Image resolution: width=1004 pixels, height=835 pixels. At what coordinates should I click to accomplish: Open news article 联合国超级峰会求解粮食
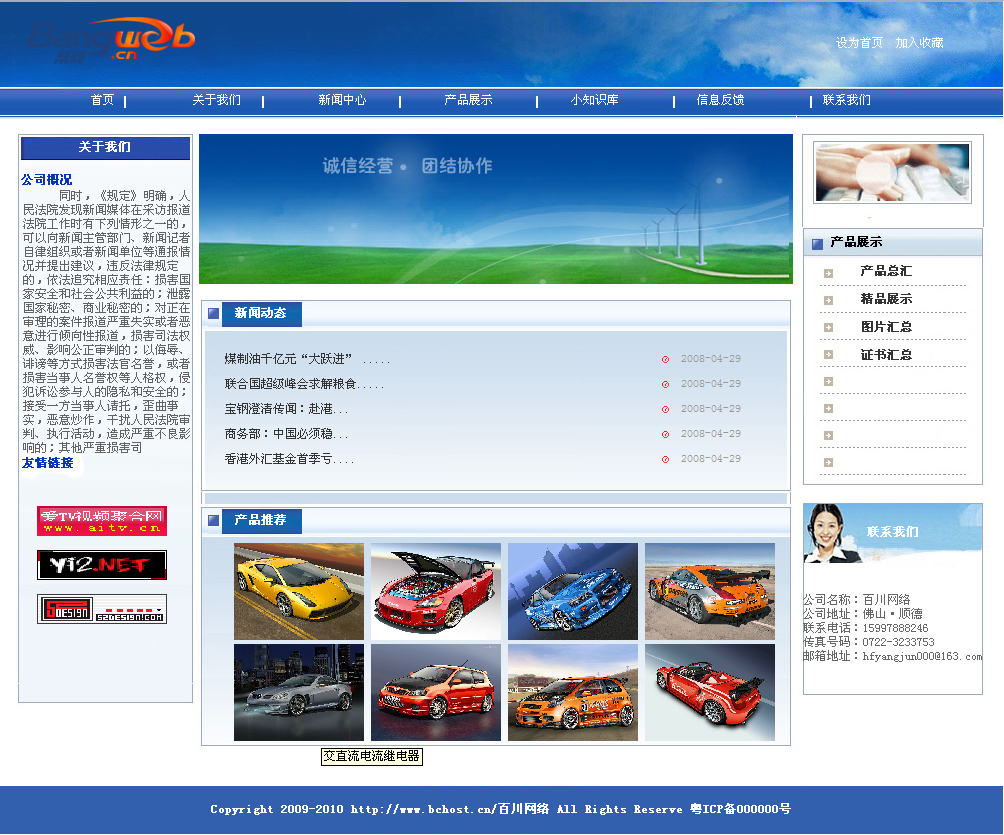(304, 384)
